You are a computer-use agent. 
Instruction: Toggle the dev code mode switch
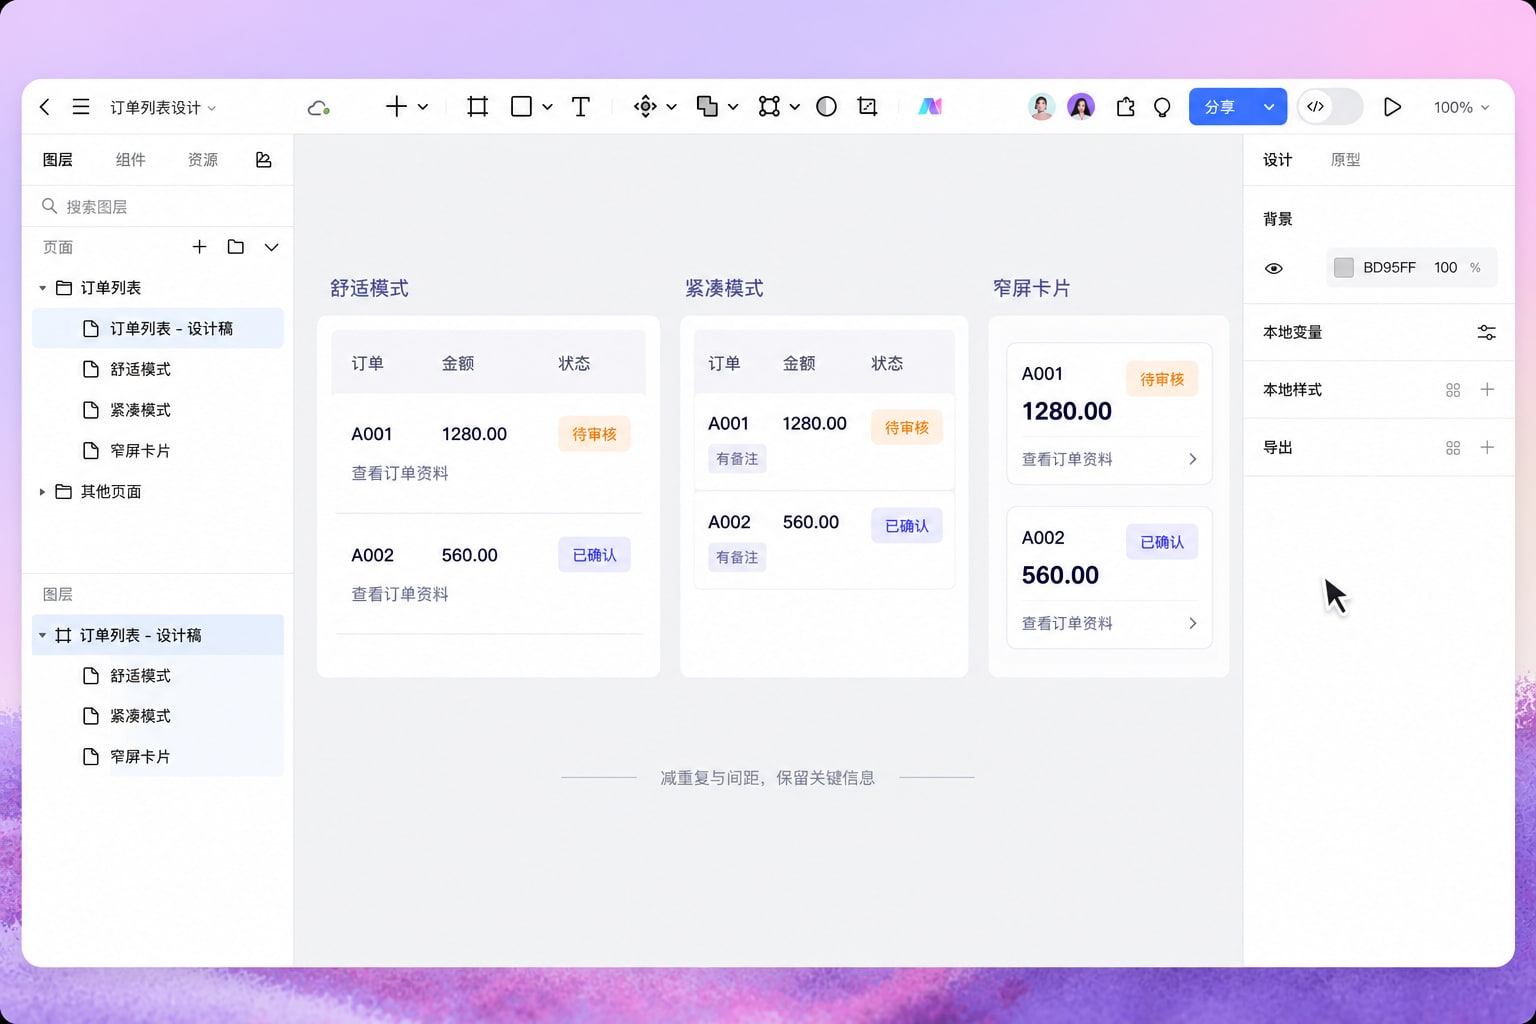[x=1330, y=107]
